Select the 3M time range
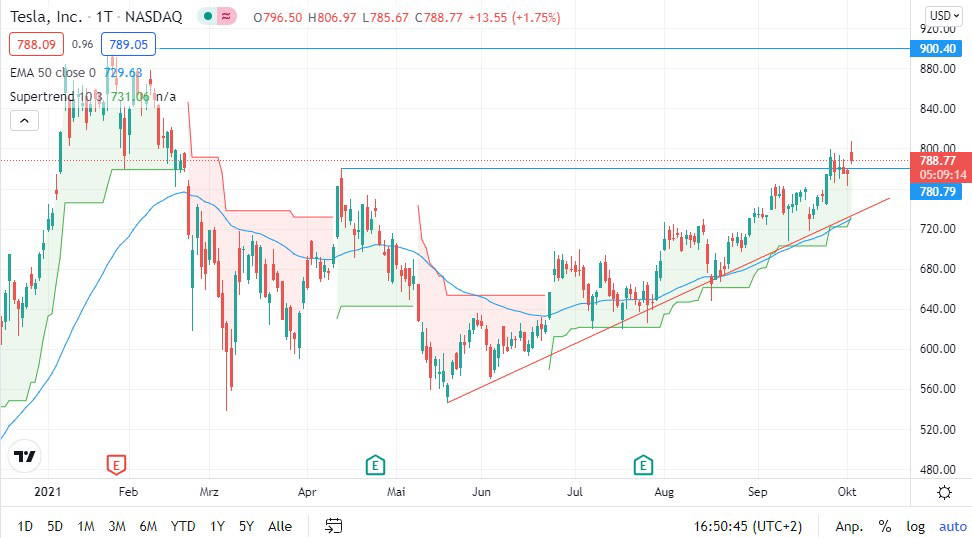The height and width of the screenshot is (538, 972). [117, 526]
